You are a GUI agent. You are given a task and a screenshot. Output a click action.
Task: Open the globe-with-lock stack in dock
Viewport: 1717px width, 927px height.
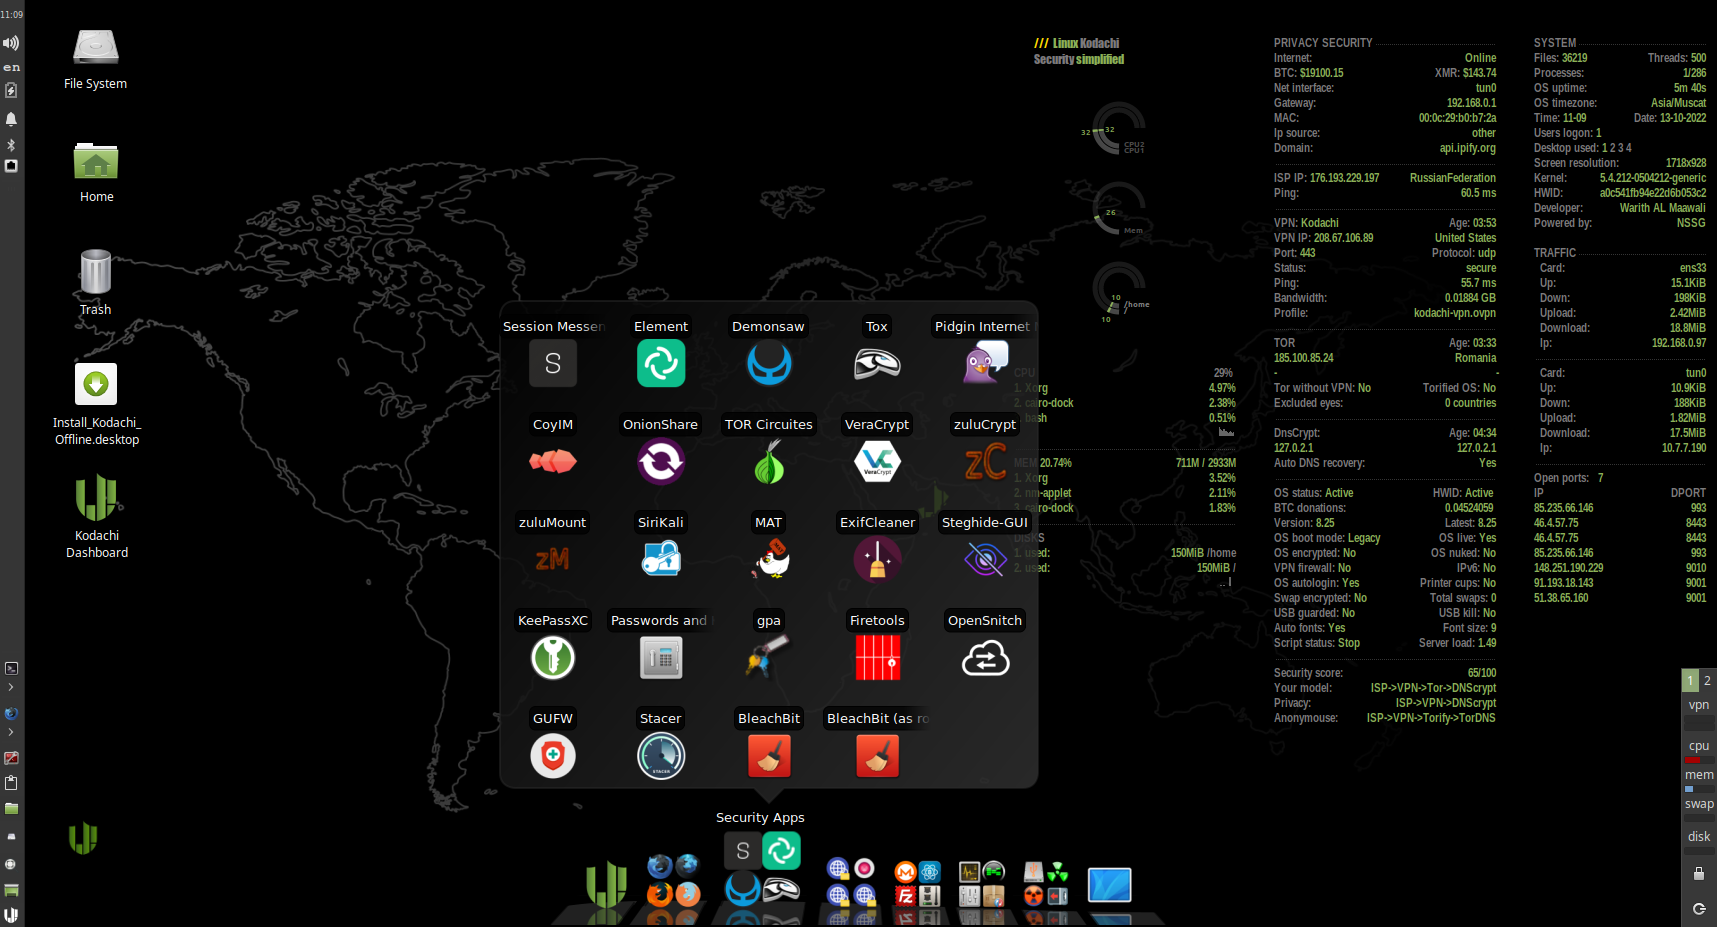tap(851, 881)
